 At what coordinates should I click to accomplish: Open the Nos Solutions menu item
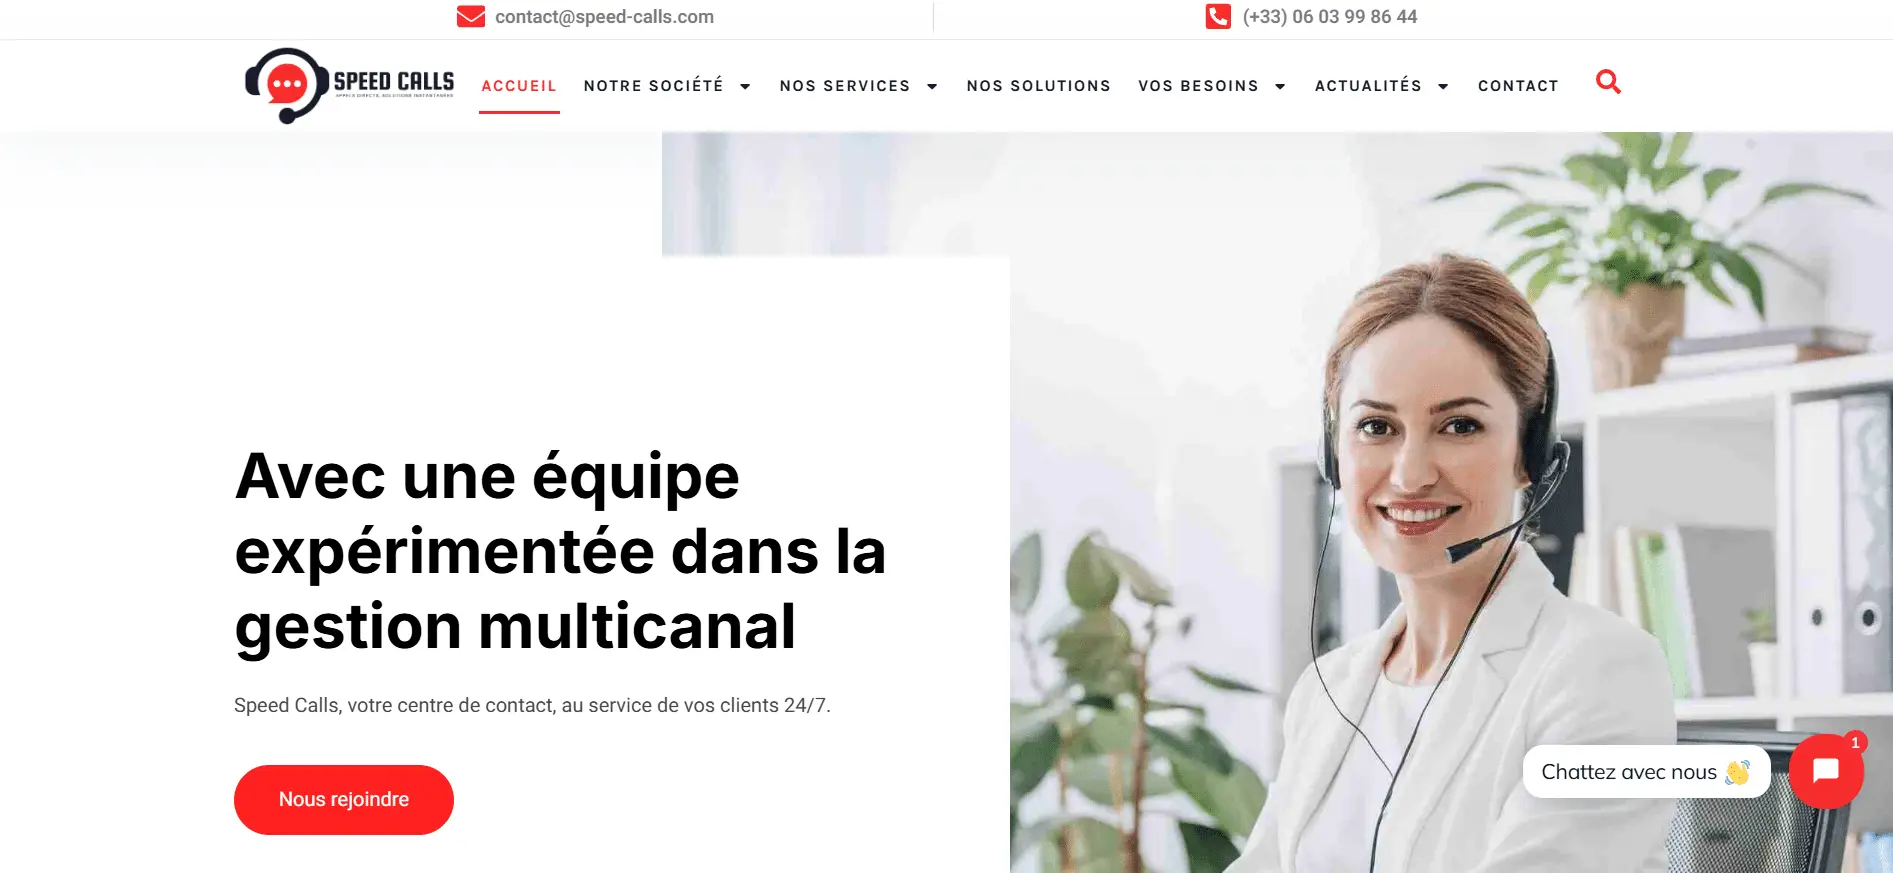[x=1038, y=86]
